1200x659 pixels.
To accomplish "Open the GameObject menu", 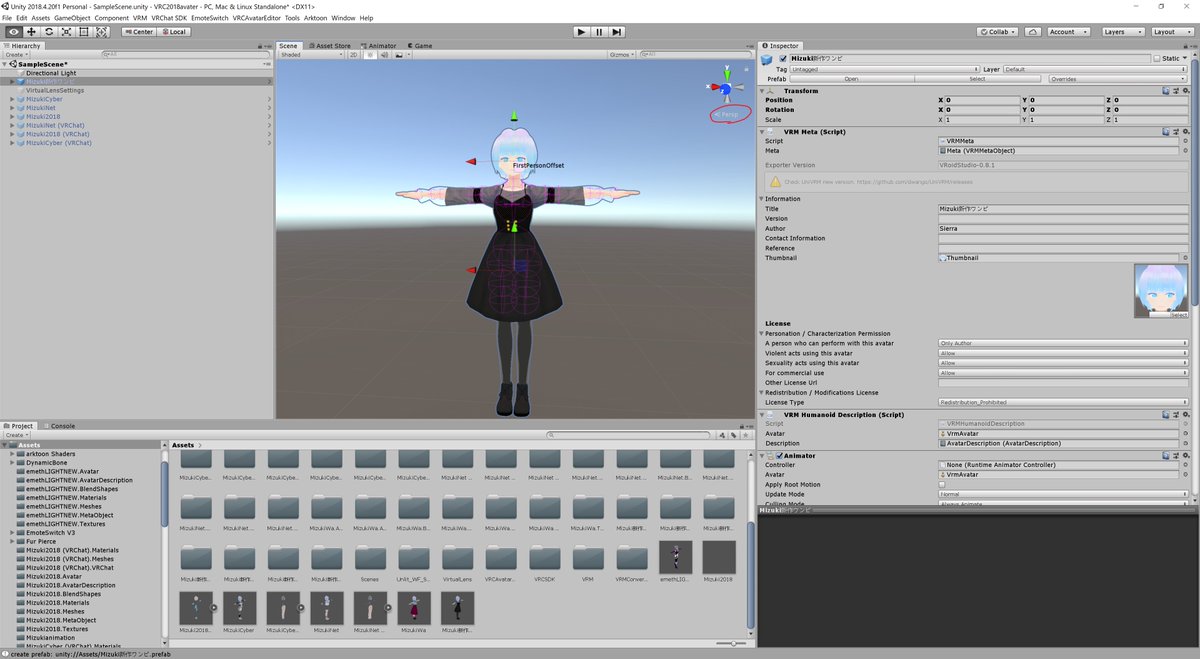I will pos(72,18).
